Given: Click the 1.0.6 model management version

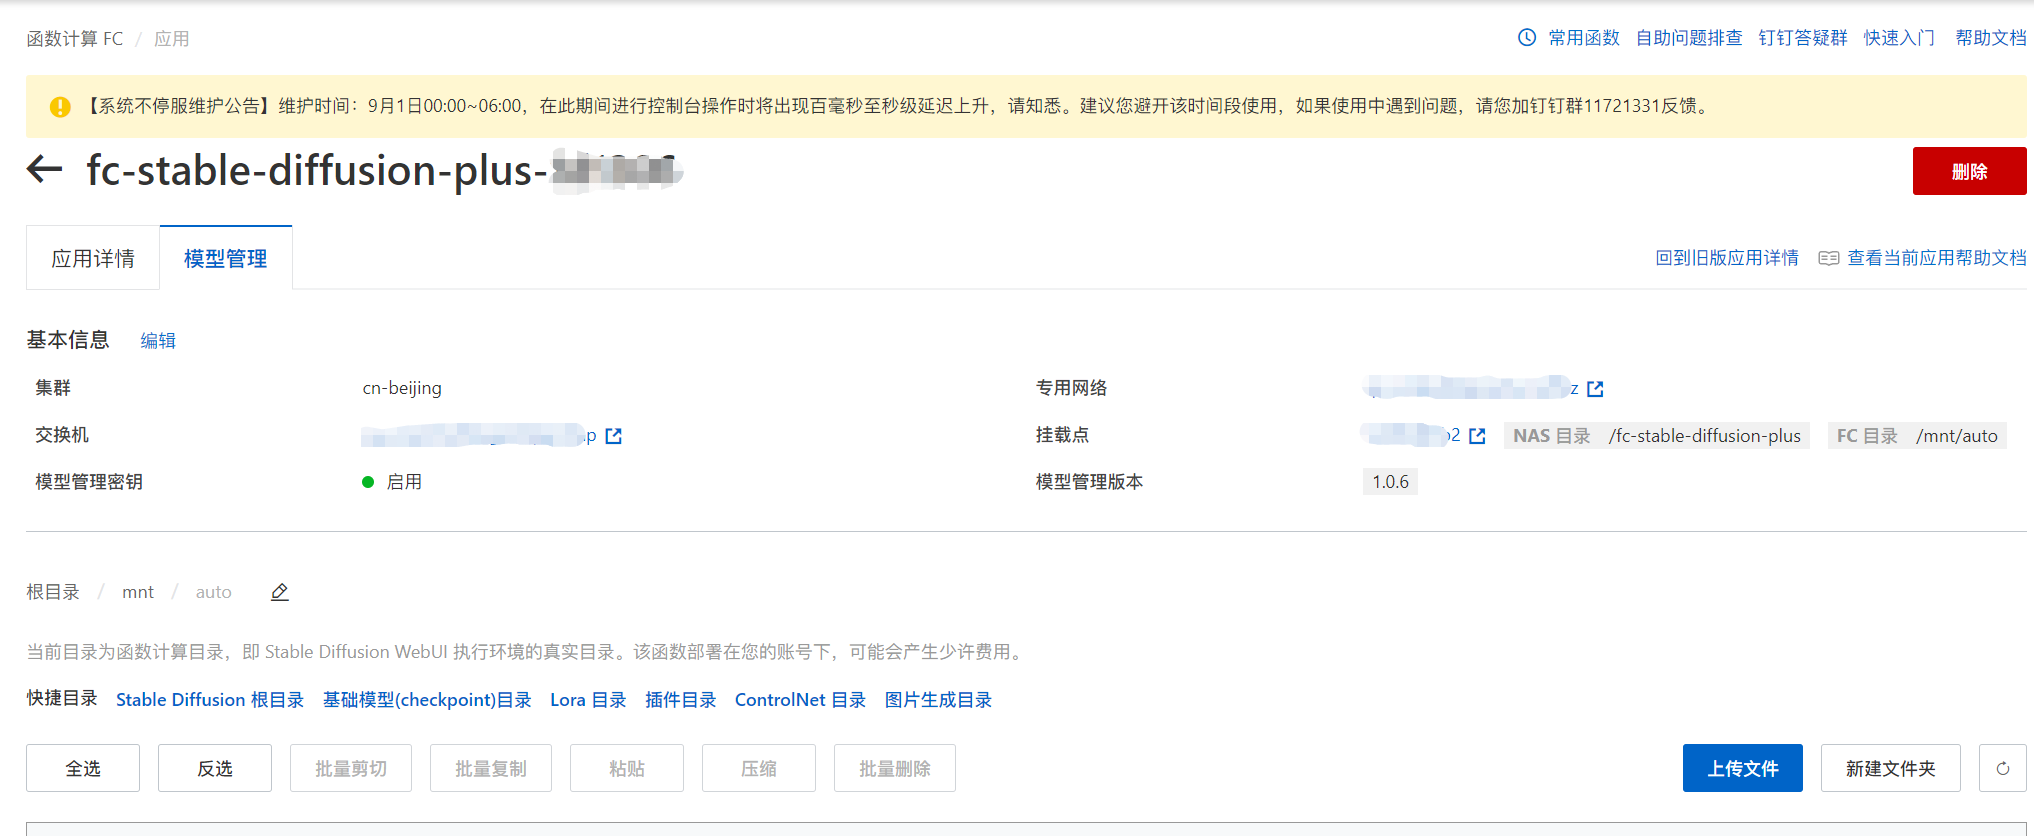Looking at the screenshot, I should (x=1390, y=482).
